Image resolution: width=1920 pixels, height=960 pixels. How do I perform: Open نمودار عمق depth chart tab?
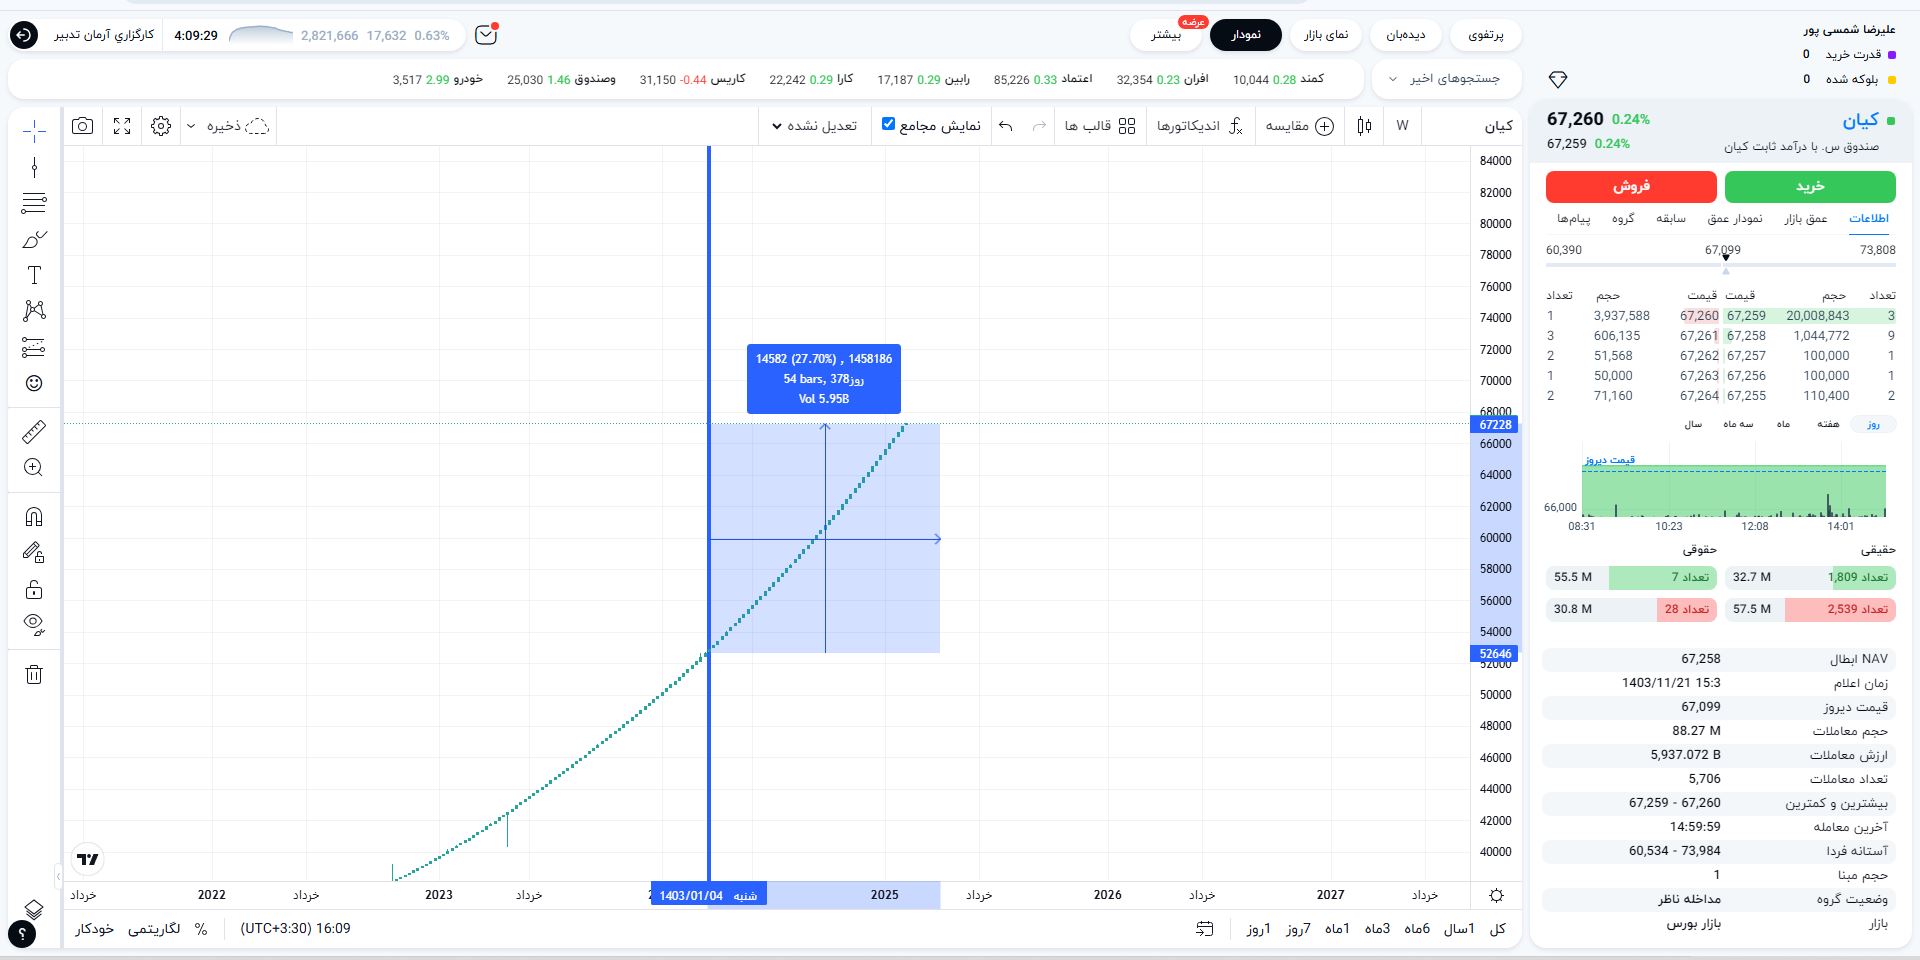(1735, 219)
